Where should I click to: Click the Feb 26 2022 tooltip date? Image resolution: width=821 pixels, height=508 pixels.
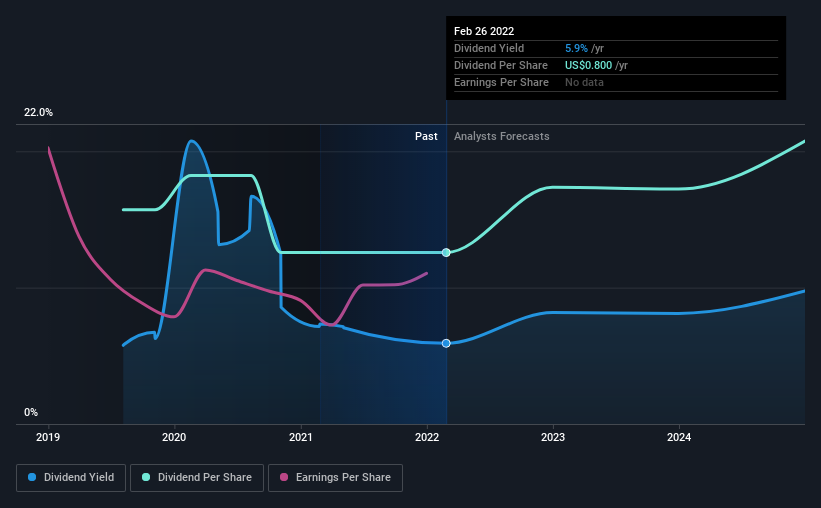point(484,31)
